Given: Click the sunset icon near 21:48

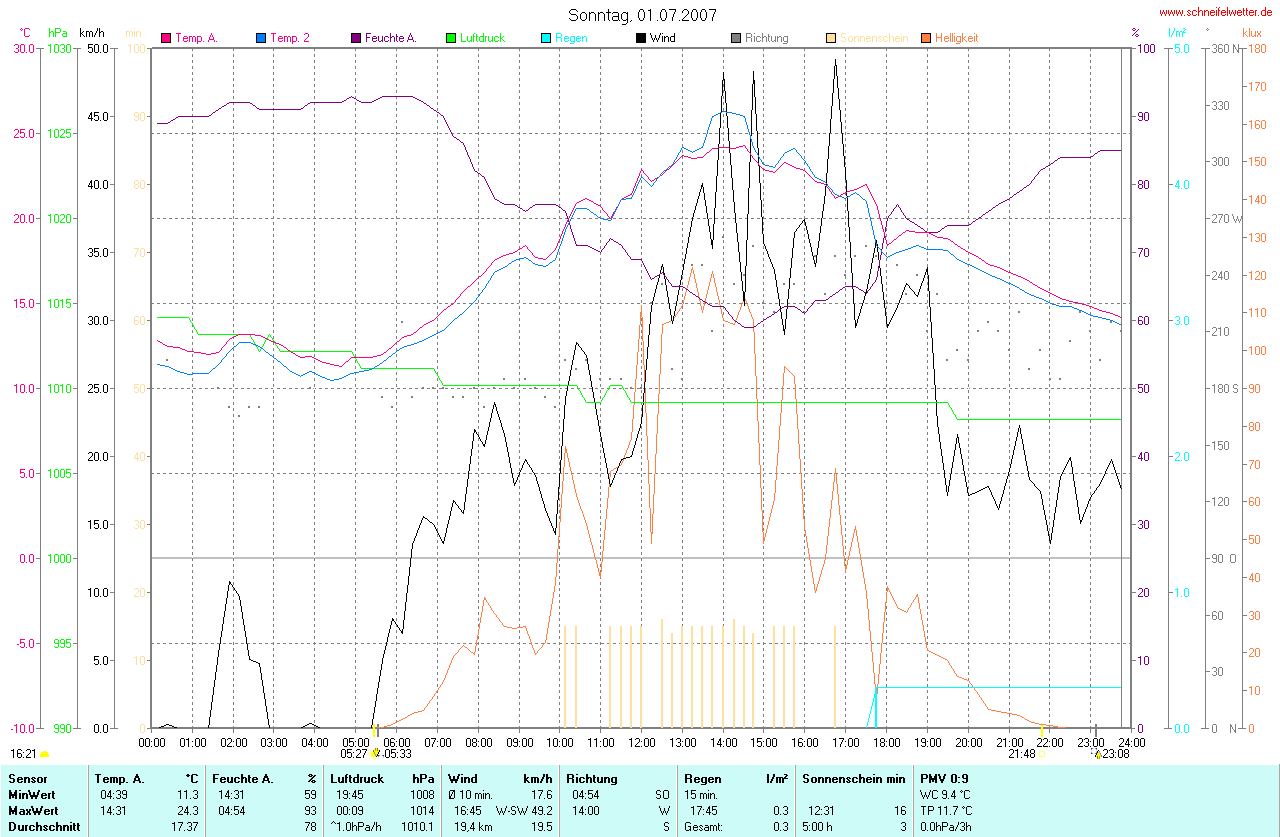Looking at the screenshot, I should [x=1043, y=754].
